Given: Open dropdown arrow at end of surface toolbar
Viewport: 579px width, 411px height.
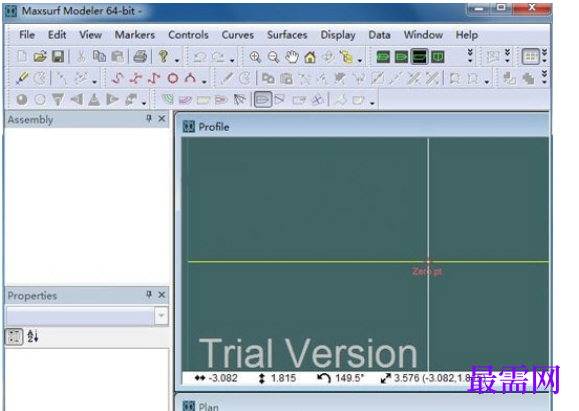Looking at the screenshot, I should [x=372, y=103].
